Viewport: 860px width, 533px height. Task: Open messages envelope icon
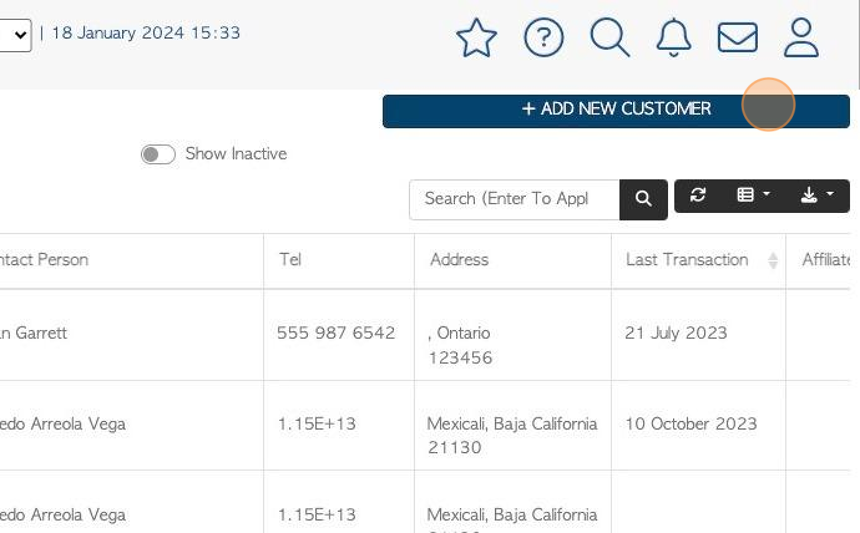[x=738, y=38]
